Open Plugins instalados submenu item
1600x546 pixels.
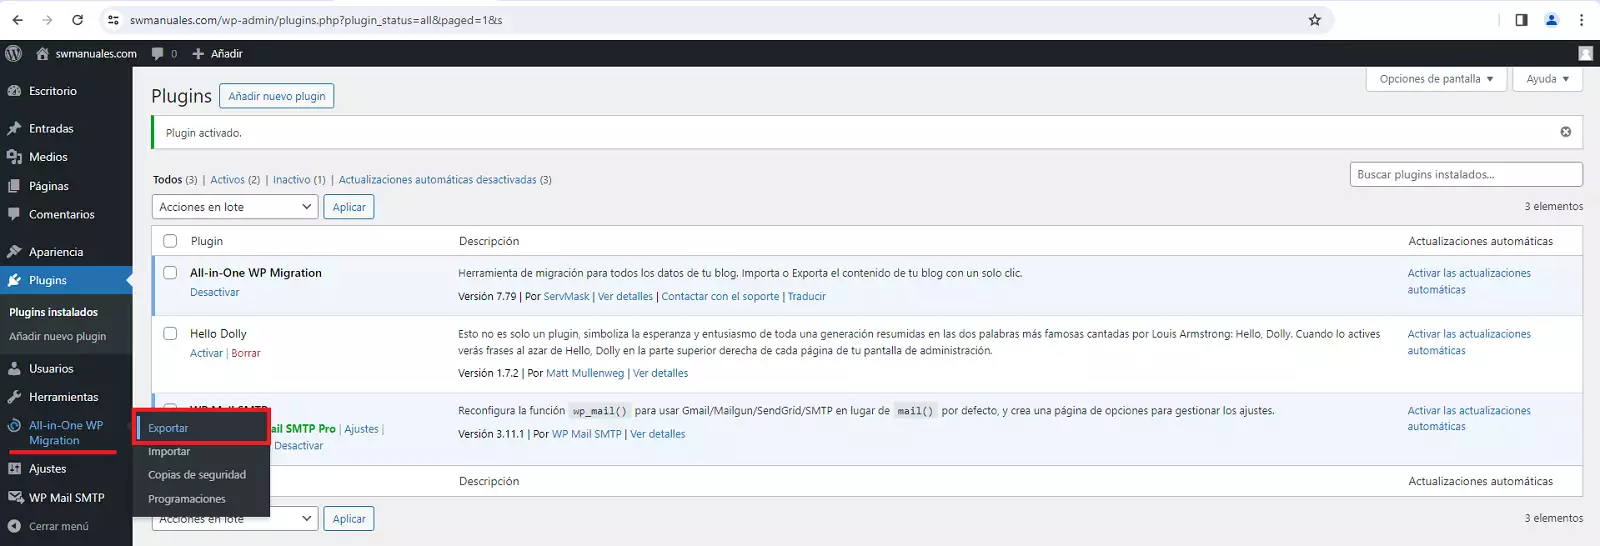click(x=54, y=312)
